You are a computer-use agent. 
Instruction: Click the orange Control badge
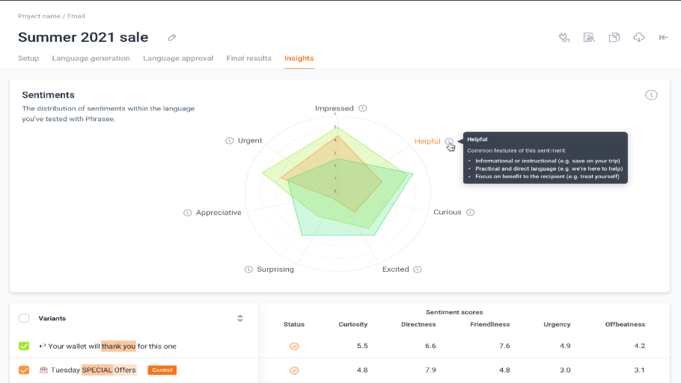(162, 370)
